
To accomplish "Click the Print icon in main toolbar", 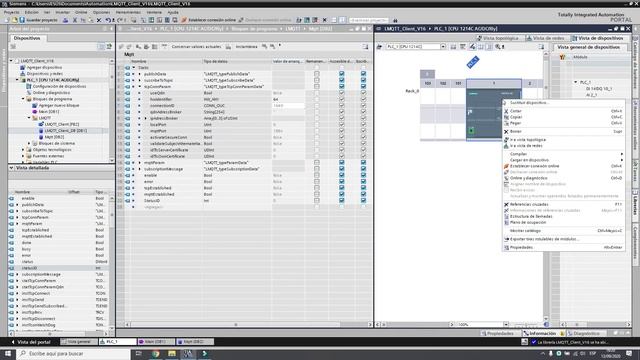I will (65, 20).
